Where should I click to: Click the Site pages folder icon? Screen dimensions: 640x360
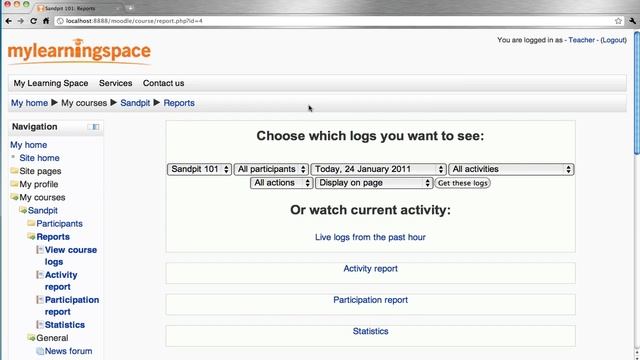point(14,171)
